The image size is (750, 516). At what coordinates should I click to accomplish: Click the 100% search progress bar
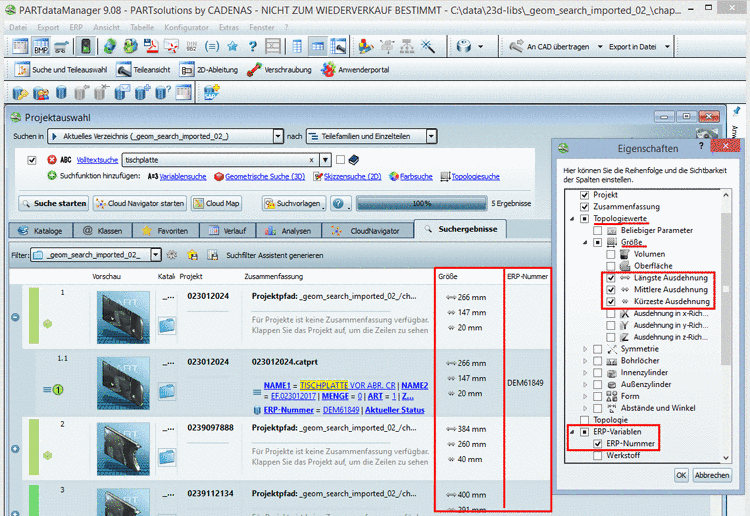tap(421, 203)
